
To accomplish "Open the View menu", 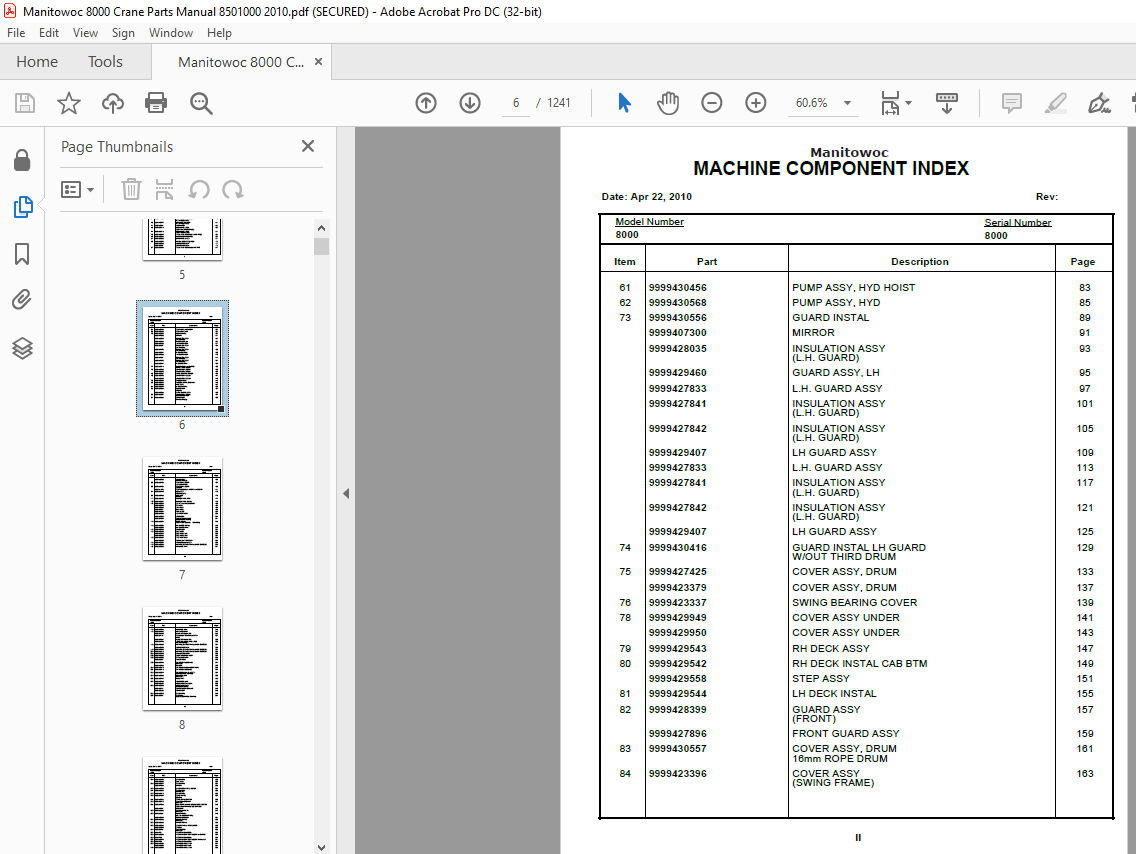I will click(x=85, y=33).
